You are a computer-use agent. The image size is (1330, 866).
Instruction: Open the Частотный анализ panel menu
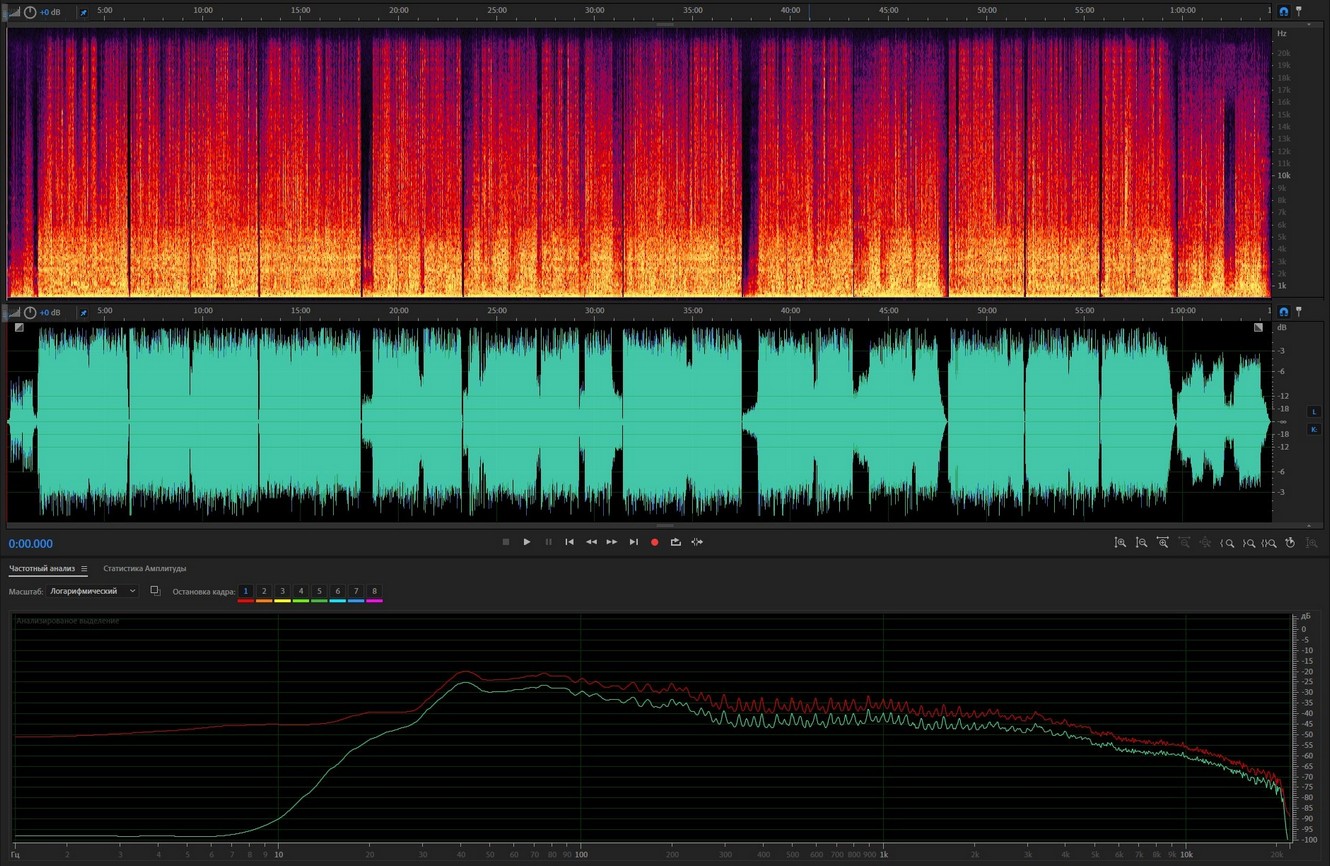tap(84, 569)
